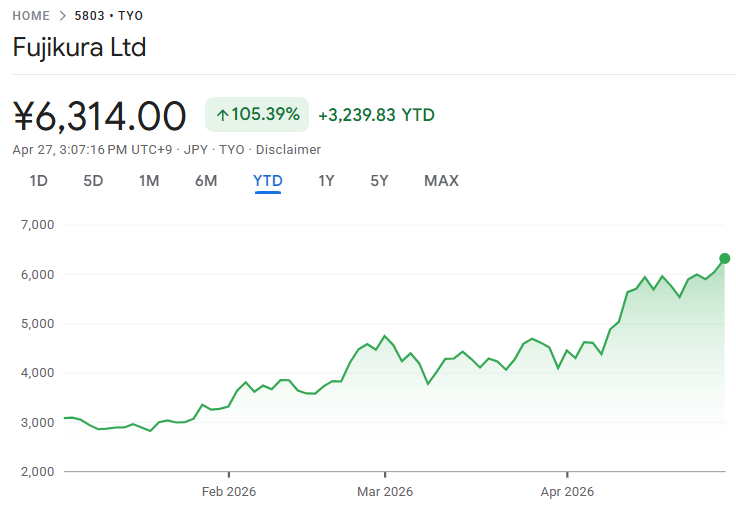This screenshot has height=508, width=736.
Task: Switch to the 6M range tab
Action: (x=206, y=181)
